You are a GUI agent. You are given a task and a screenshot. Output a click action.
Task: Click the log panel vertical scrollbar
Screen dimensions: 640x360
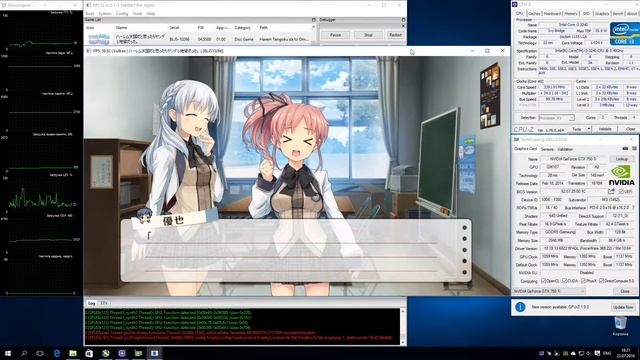[403, 327]
